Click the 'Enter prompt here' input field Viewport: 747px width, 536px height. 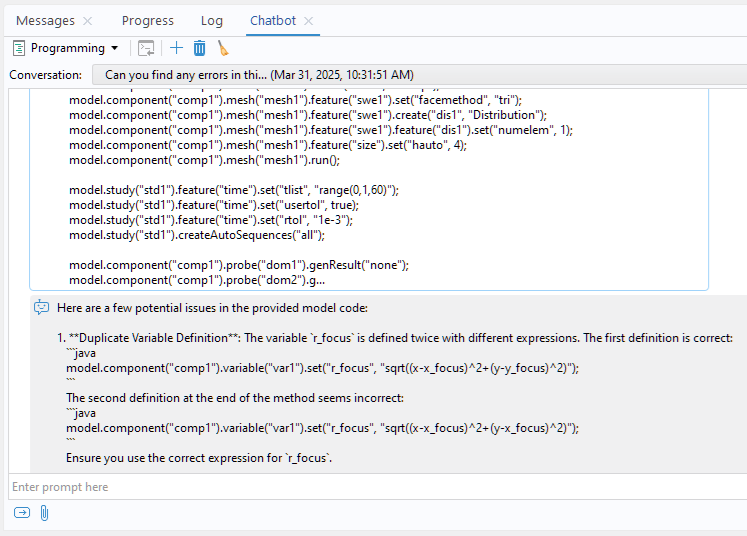[370, 487]
